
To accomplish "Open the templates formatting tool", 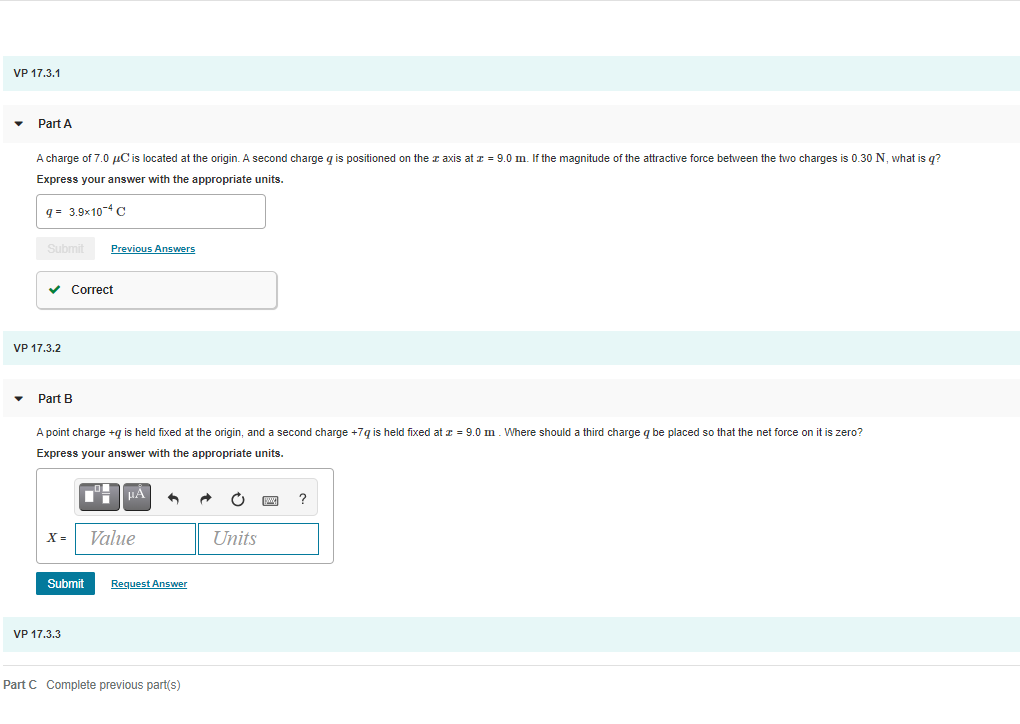I will coord(100,497).
